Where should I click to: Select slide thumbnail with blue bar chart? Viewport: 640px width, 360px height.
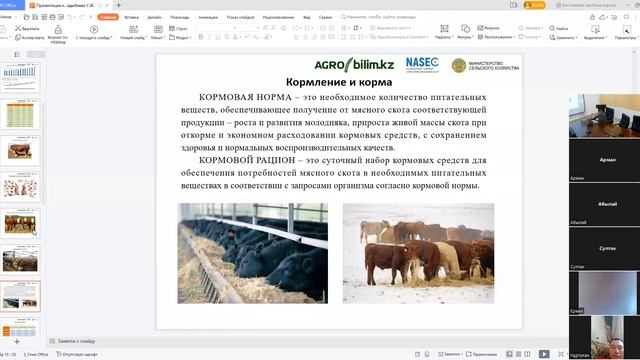pyautogui.click(x=20, y=78)
